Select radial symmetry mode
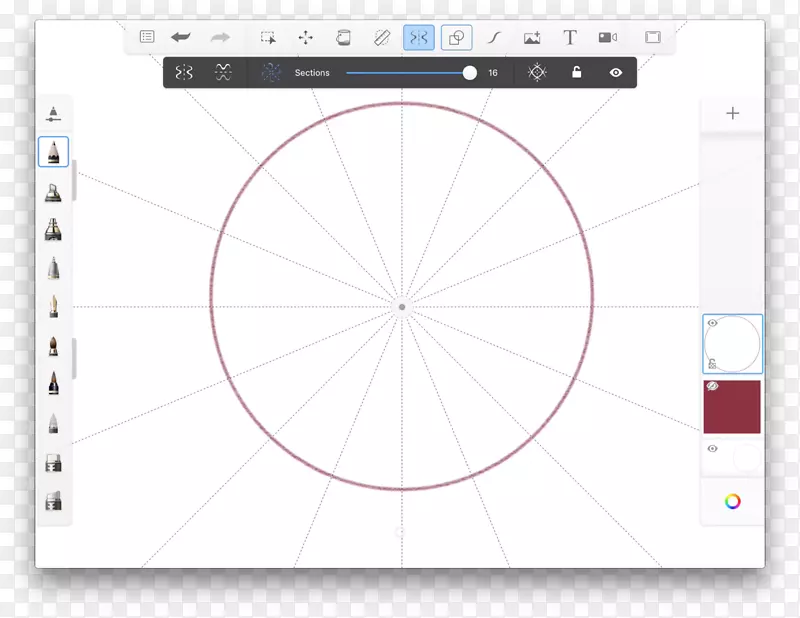Viewport: 800px width, 618px height. coord(271,72)
